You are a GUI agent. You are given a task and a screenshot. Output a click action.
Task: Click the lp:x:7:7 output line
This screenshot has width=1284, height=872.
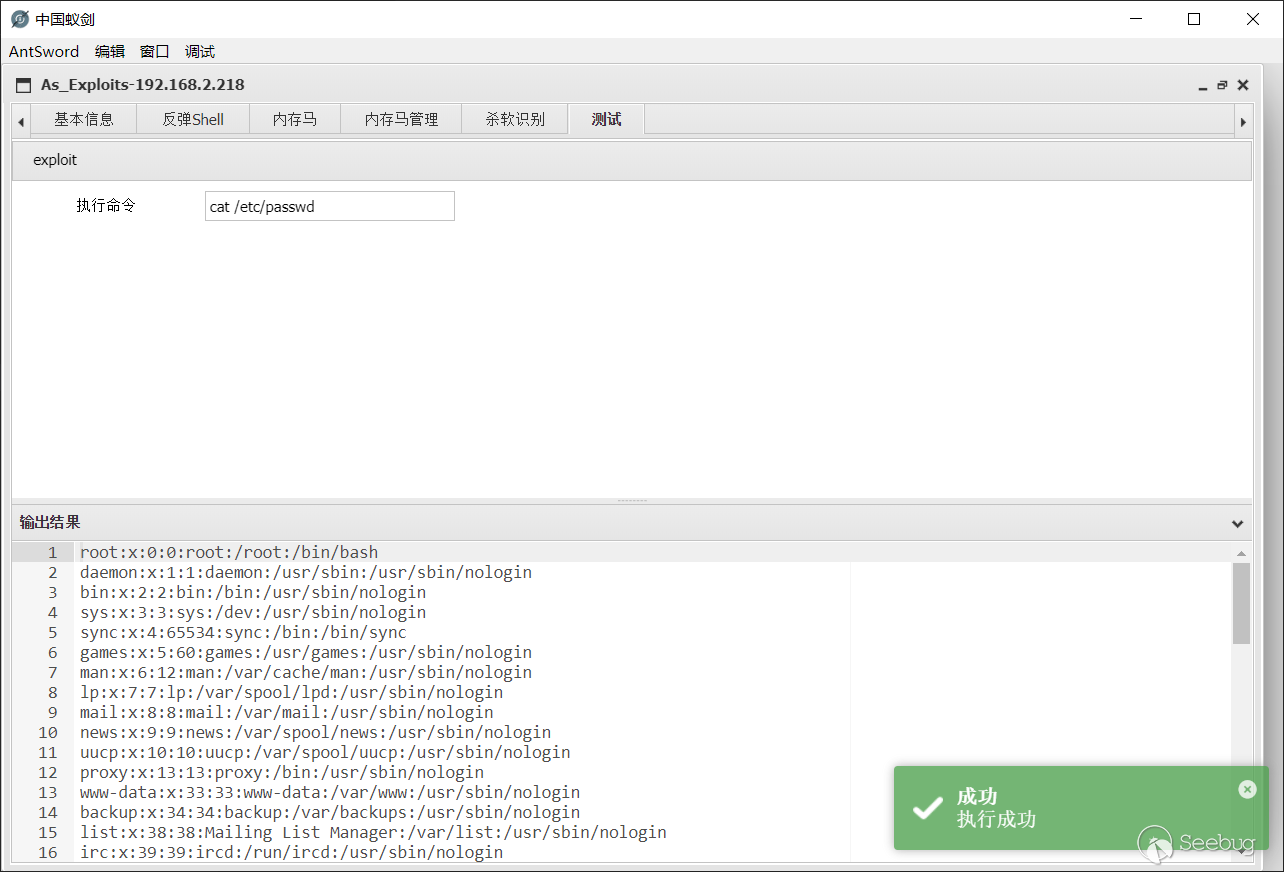tap(292, 692)
